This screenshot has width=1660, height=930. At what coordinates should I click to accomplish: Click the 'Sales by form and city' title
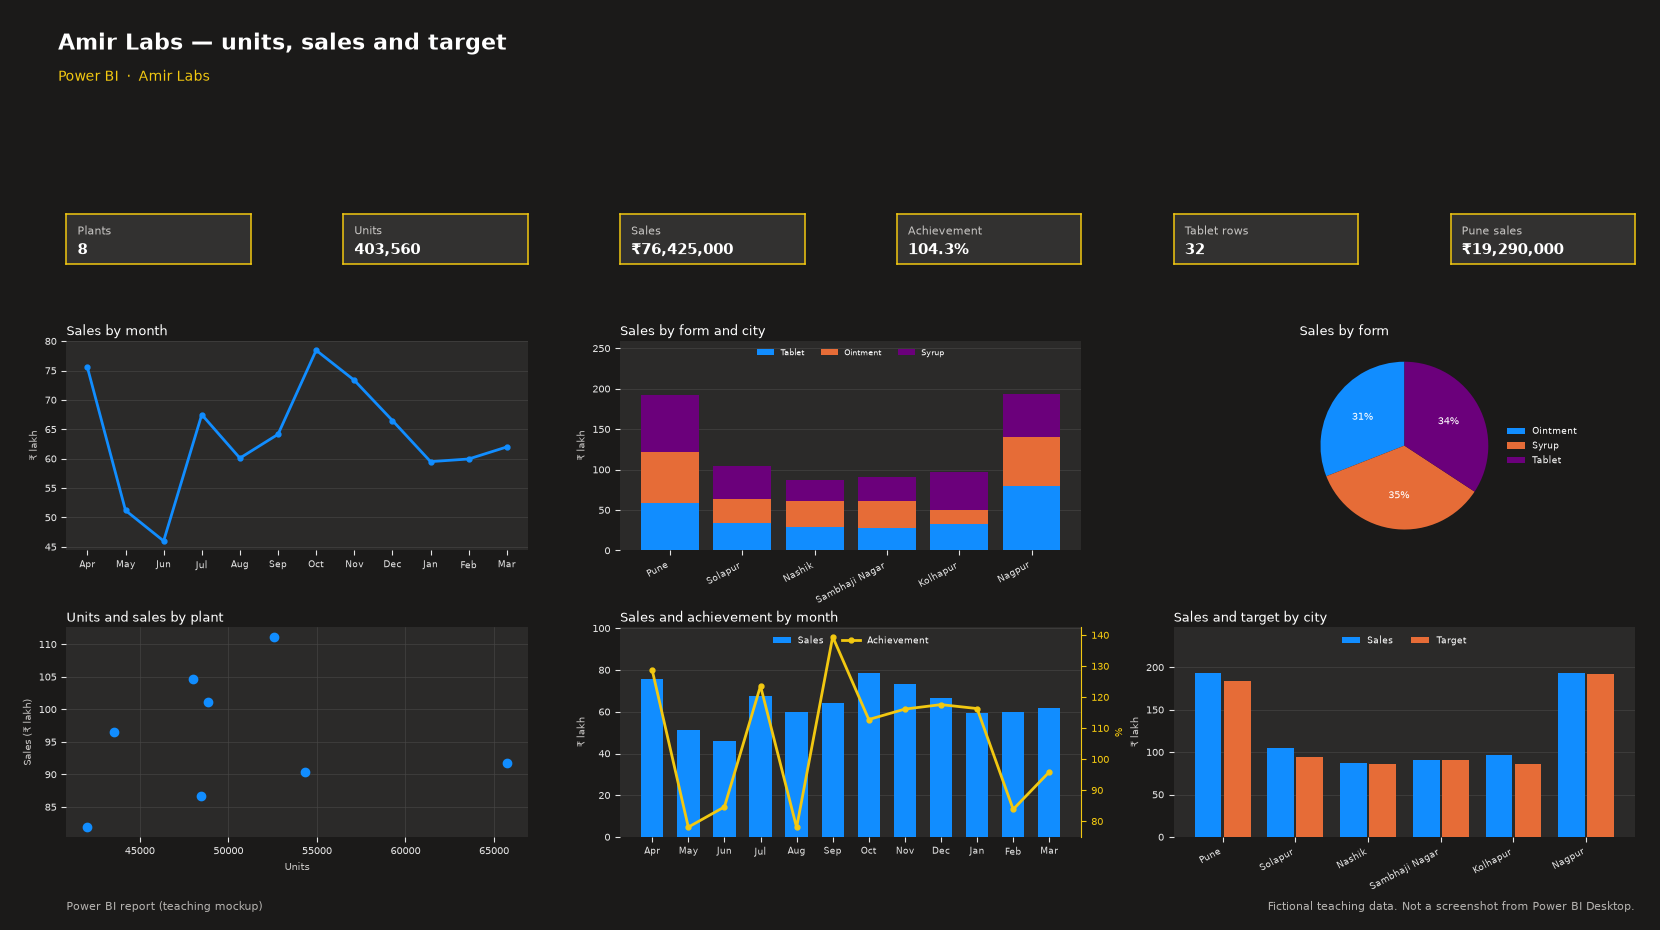click(692, 331)
